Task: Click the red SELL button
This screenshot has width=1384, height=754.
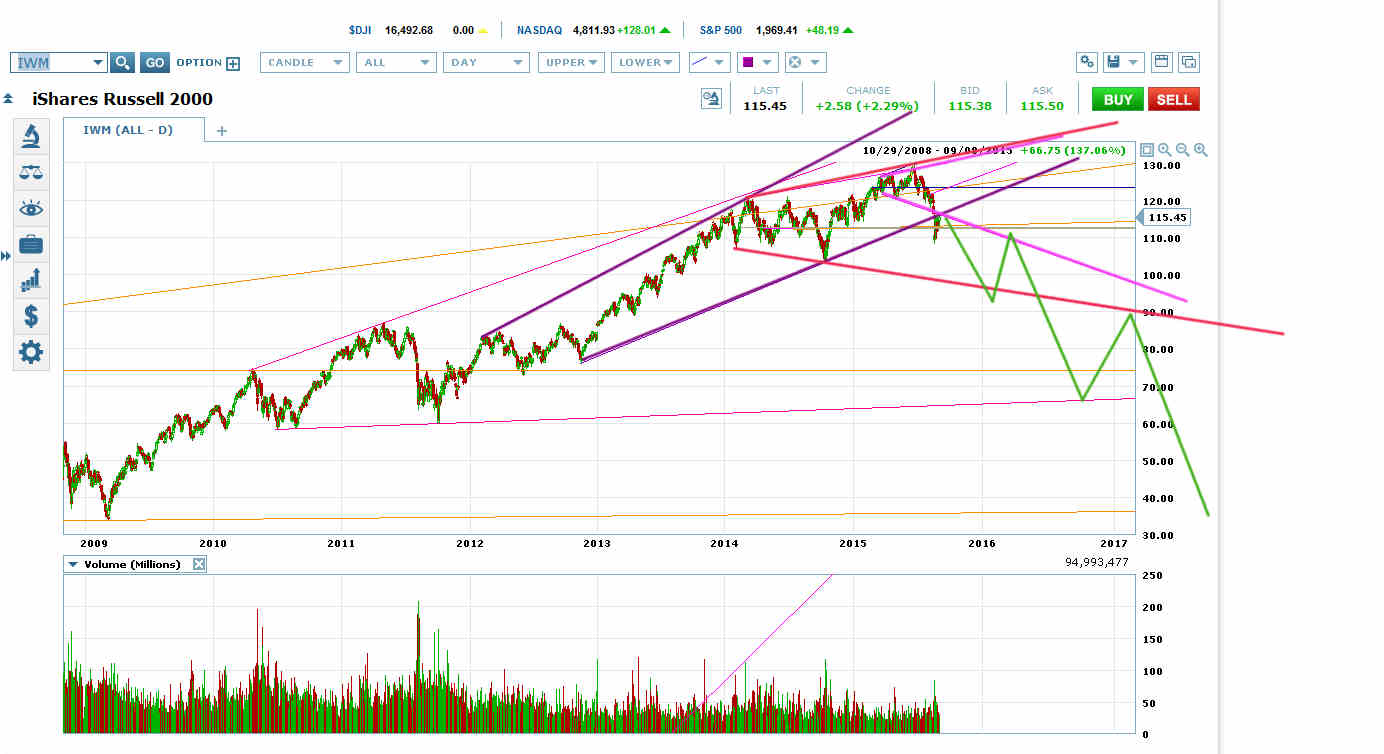Action: [x=1174, y=99]
